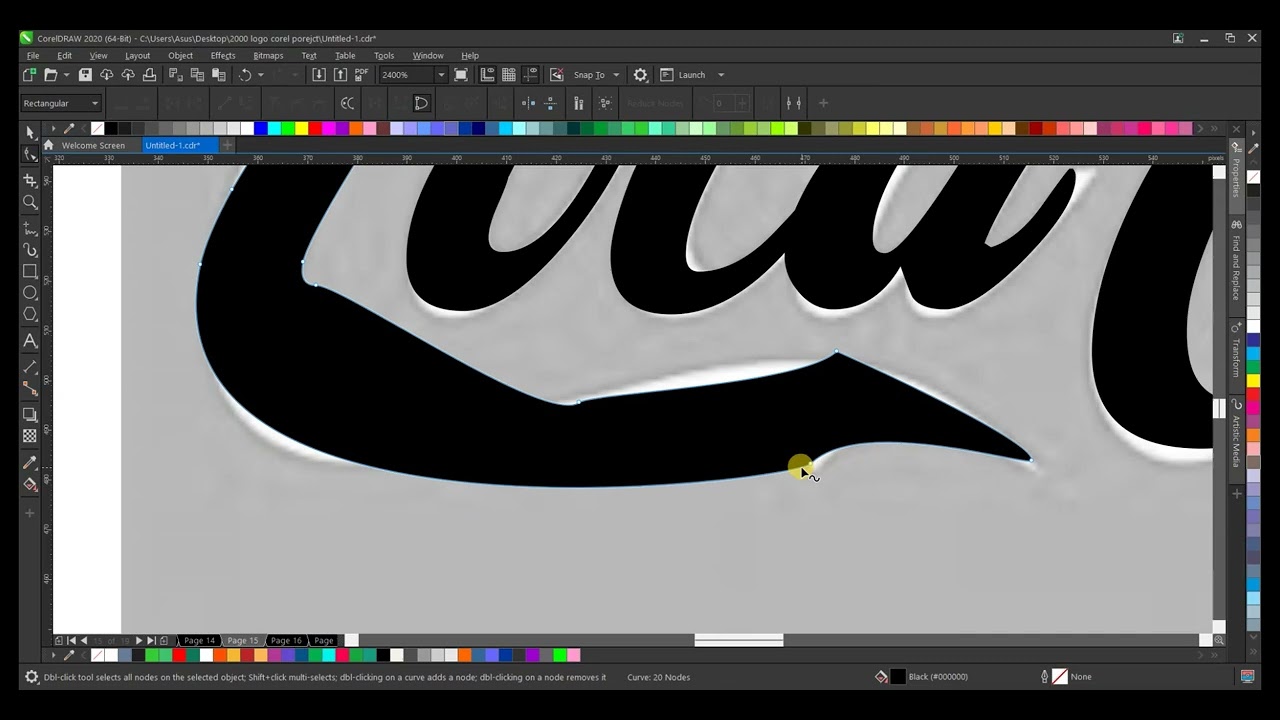Pick the Color Eyedropper tool in toolbox

pos(30,463)
